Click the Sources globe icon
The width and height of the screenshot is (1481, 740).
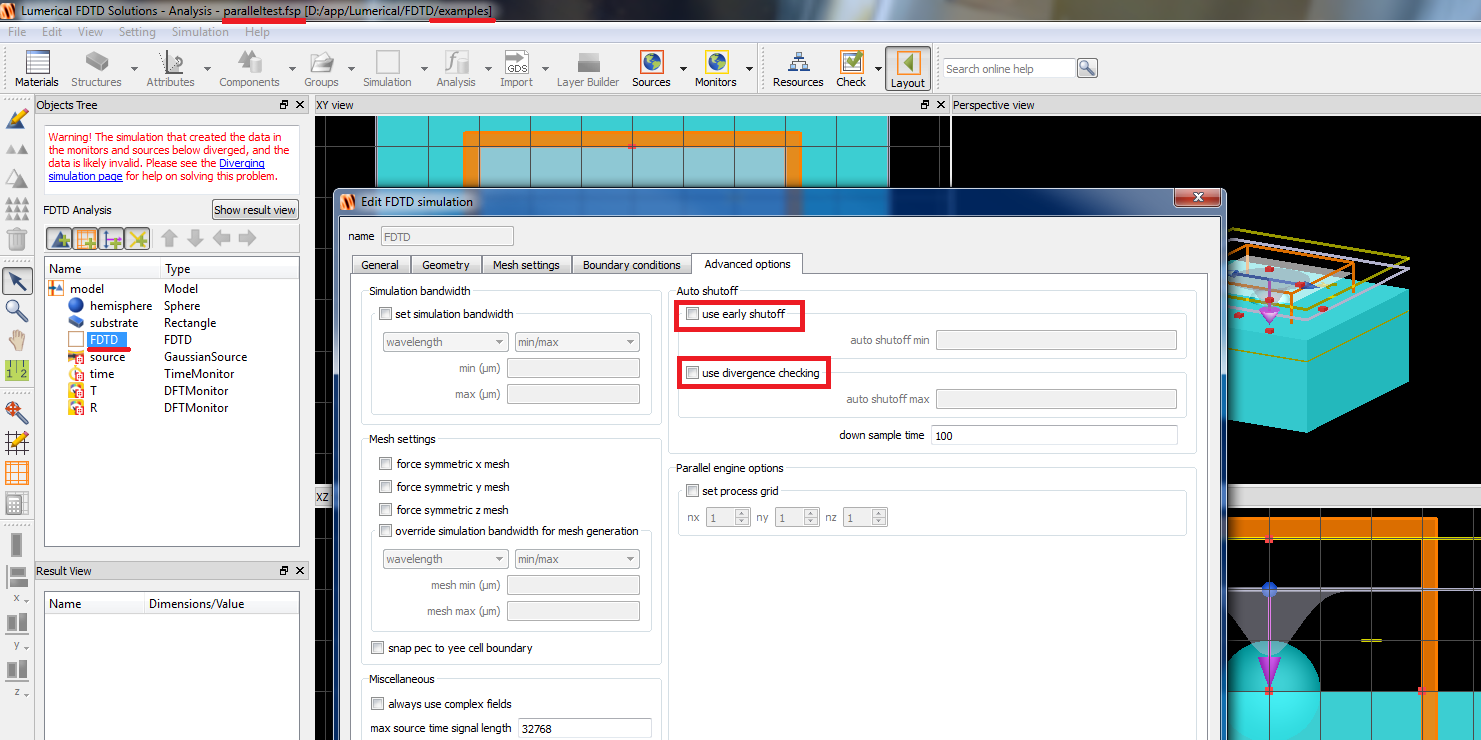click(652, 63)
